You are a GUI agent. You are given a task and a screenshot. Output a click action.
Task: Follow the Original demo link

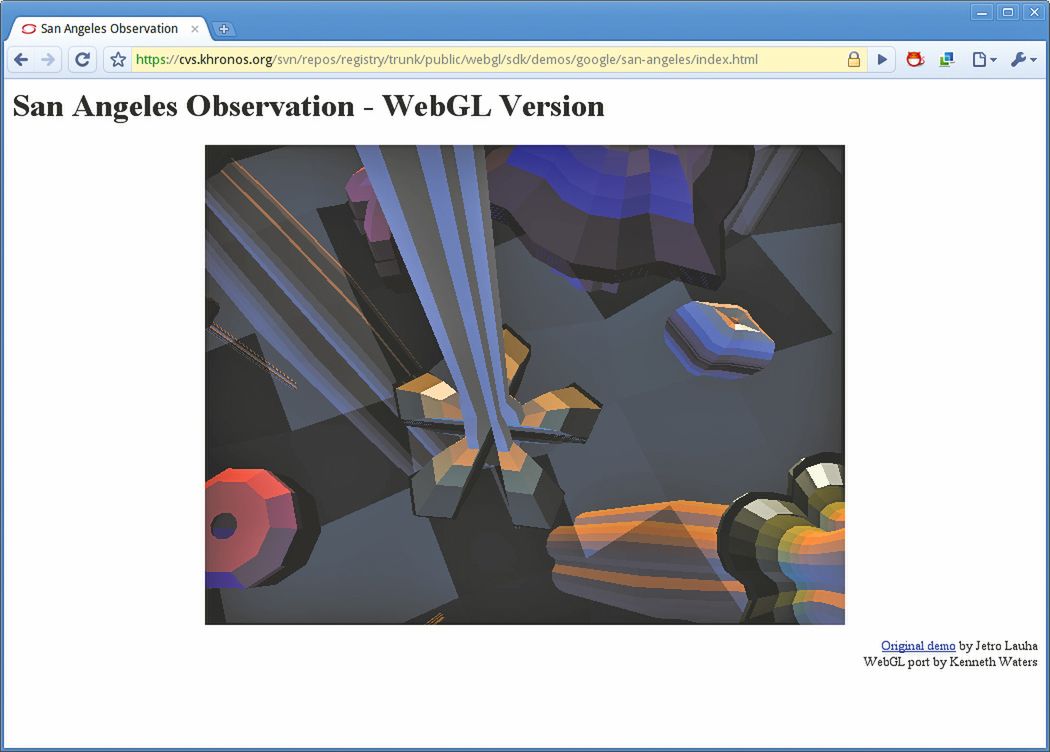[x=917, y=646]
